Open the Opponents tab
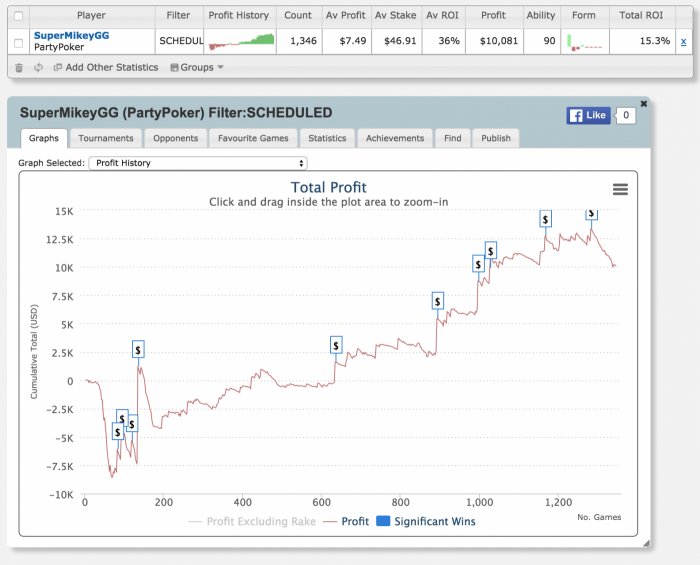700x565 pixels. [175, 138]
